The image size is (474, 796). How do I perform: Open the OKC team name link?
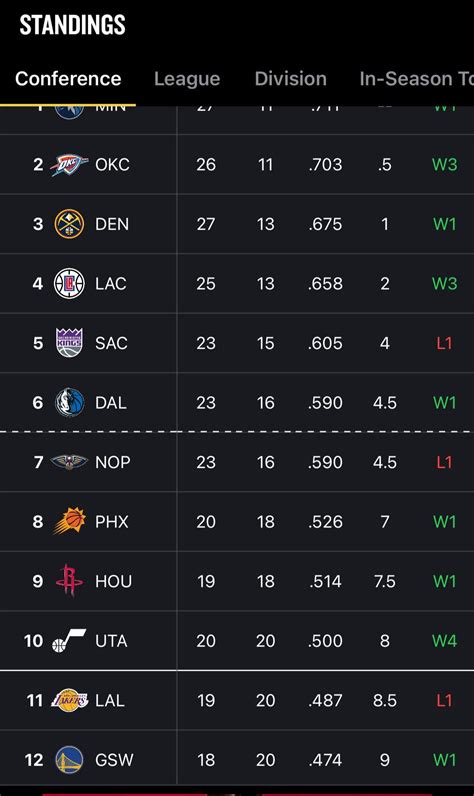(112, 164)
